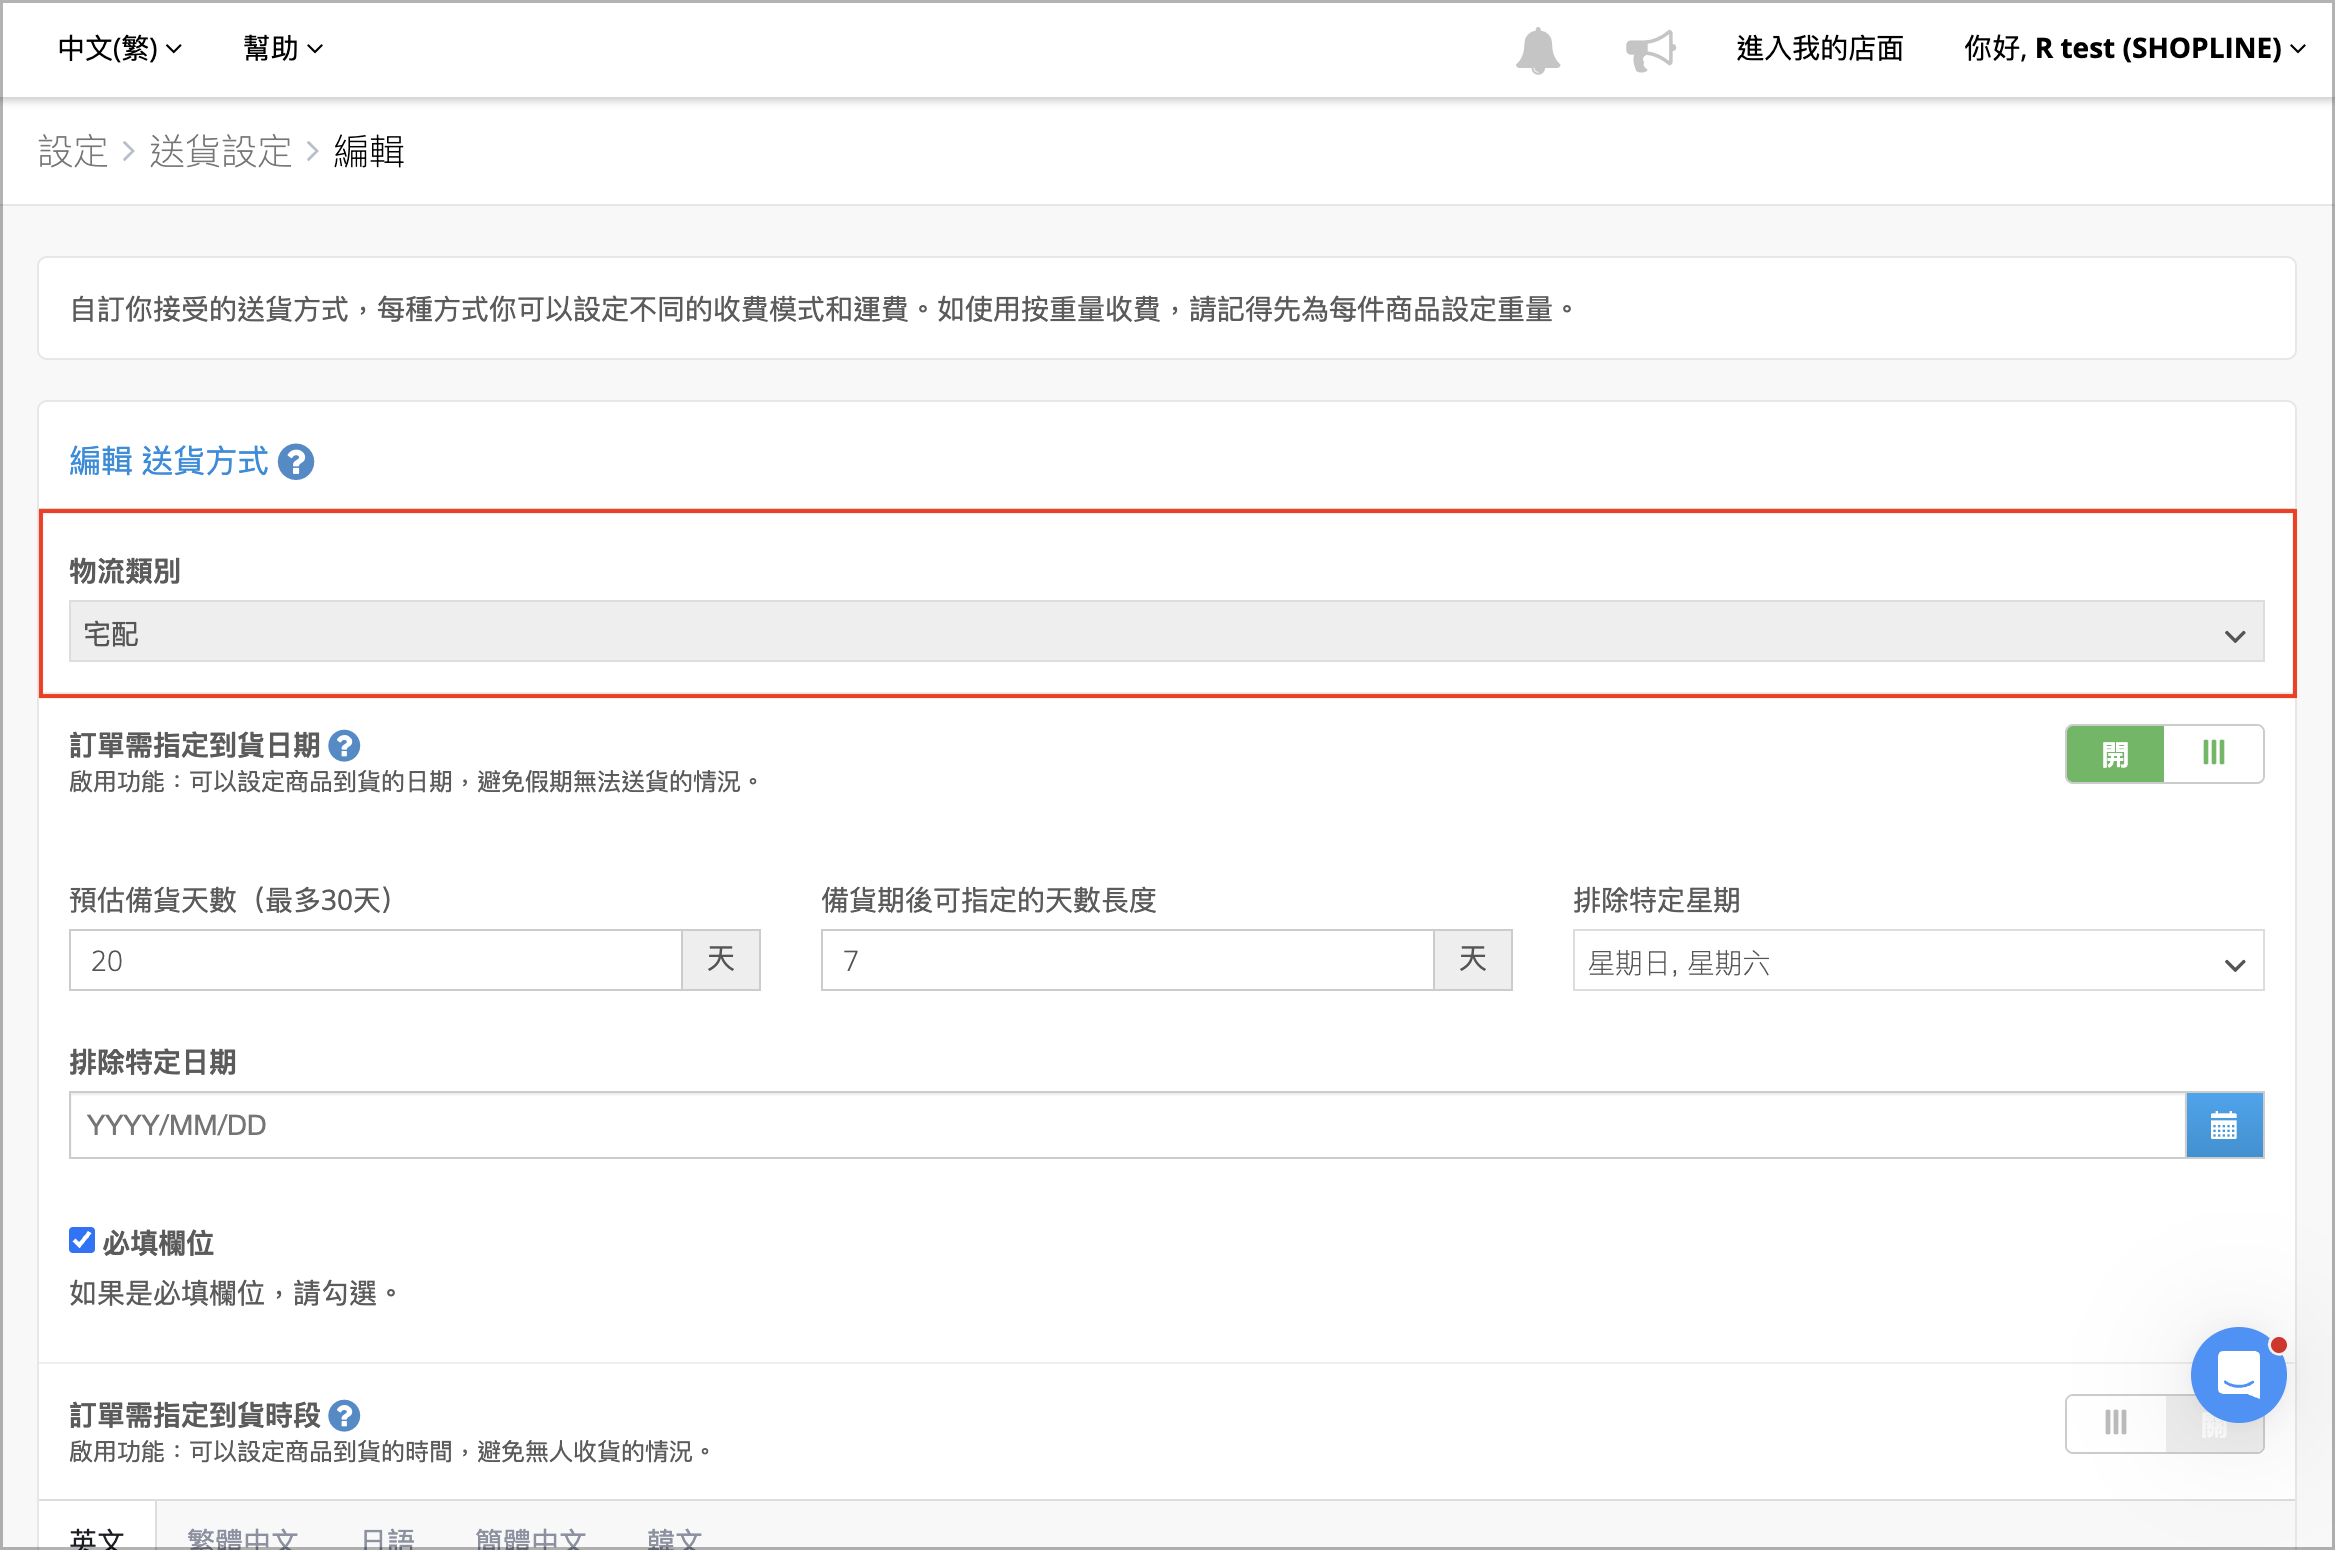Open the 幫助 help menu

[x=283, y=48]
